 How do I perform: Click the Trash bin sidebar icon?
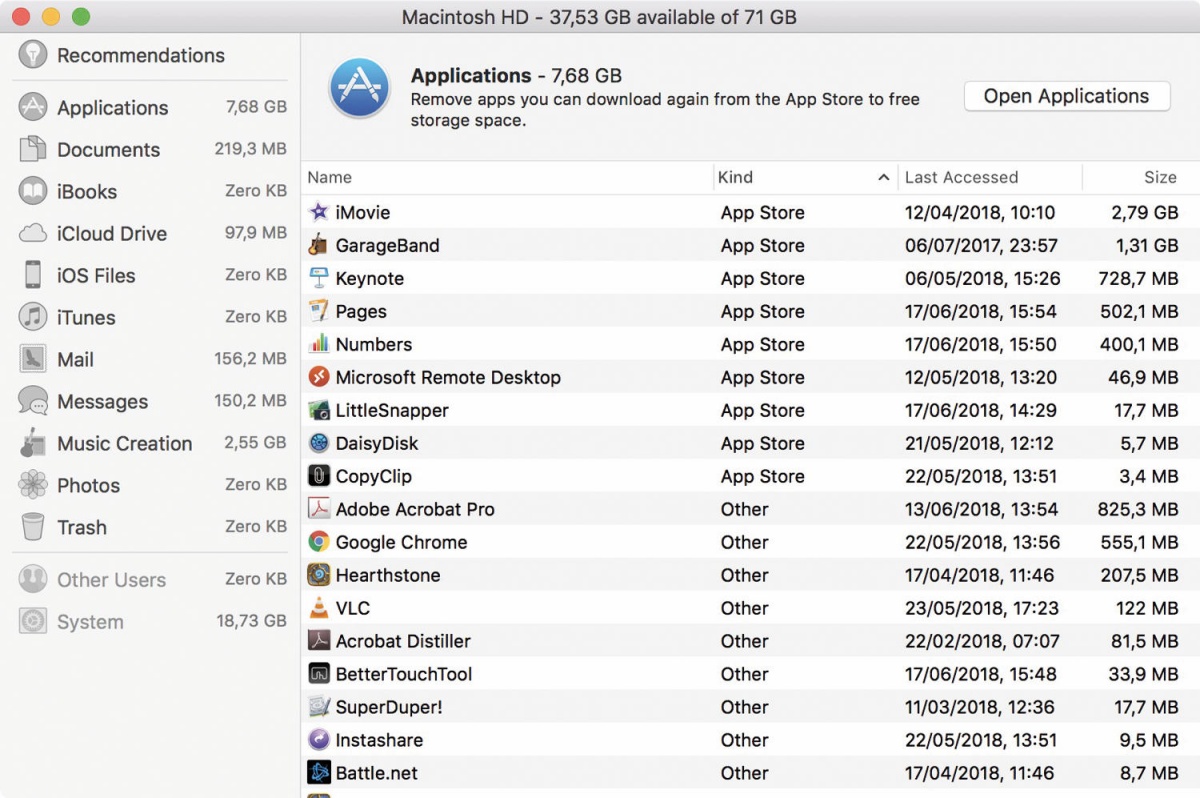pos(33,527)
